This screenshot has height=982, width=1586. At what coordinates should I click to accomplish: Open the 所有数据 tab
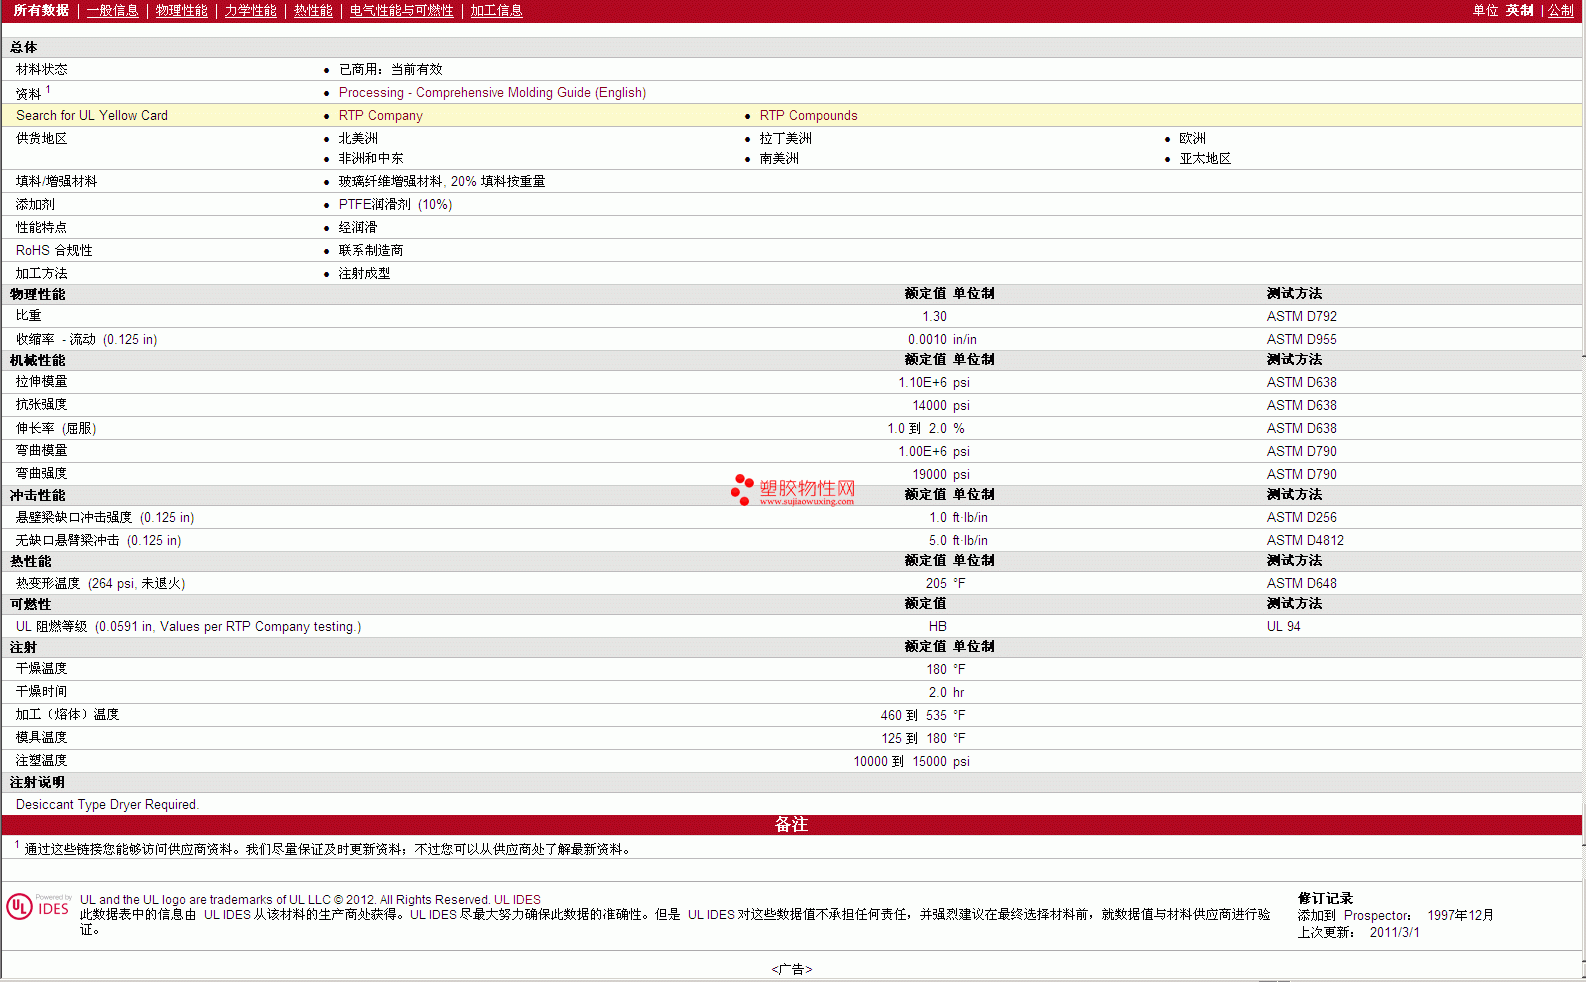tap(41, 10)
